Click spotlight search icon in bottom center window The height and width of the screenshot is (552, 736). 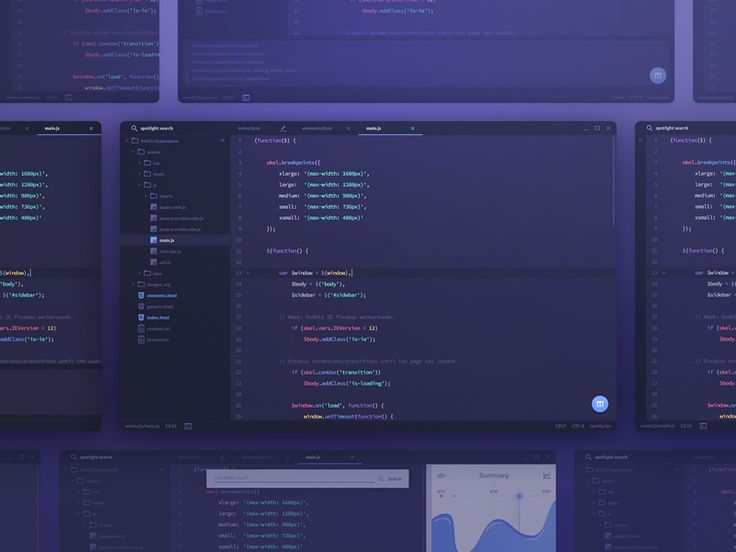[x=74, y=457]
